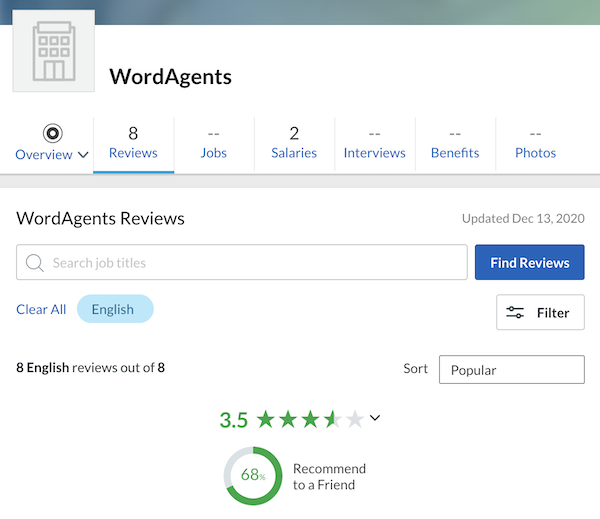600x519 pixels.
Task: Click the Clear All link
Action: (41, 309)
